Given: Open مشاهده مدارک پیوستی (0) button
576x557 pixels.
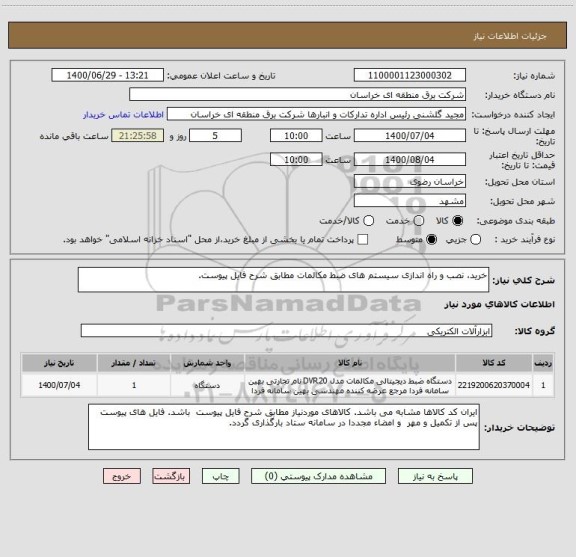Looking at the screenshot, I should pos(318,476).
